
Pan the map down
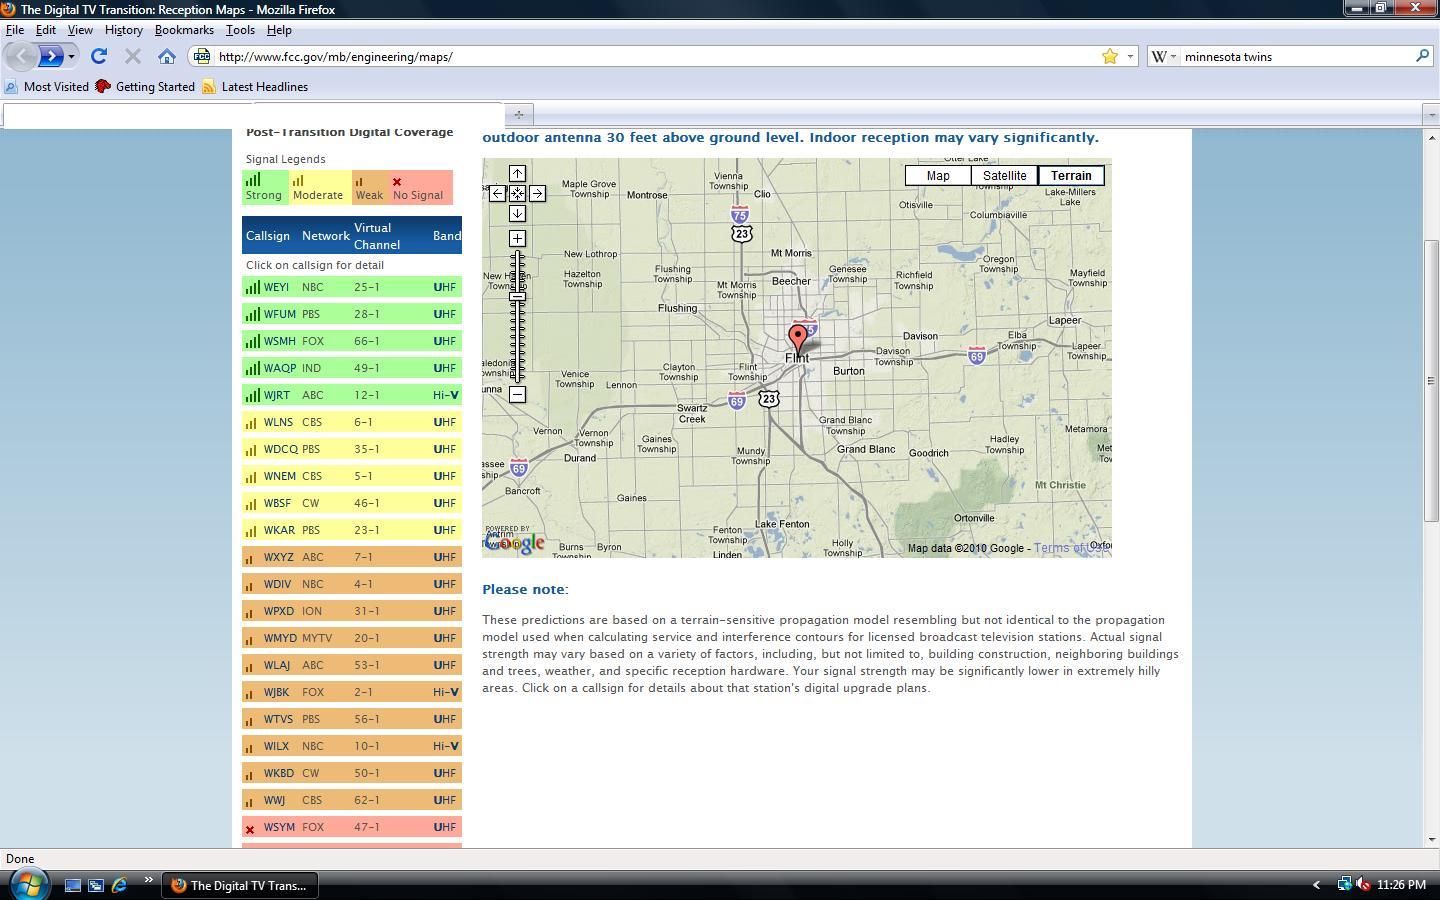pyautogui.click(x=517, y=213)
